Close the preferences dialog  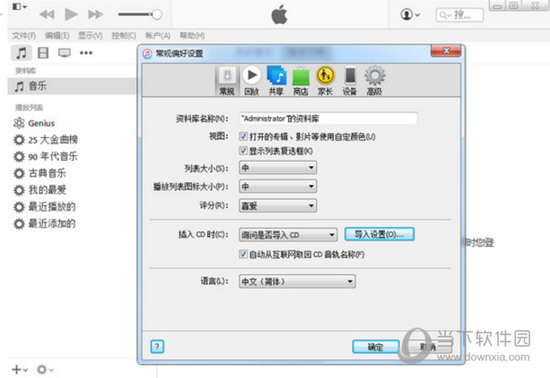[445, 51]
